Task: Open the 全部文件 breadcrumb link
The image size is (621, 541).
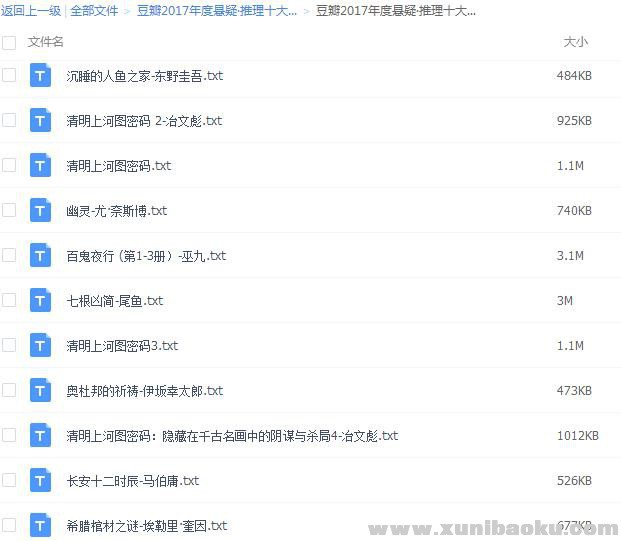Action: (94, 11)
